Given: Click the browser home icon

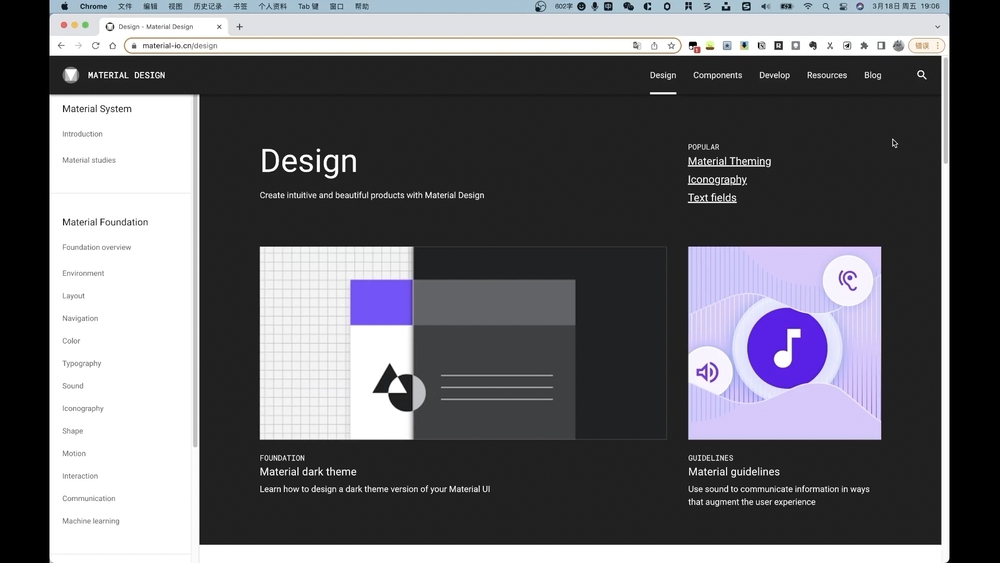Looking at the screenshot, I should pyautogui.click(x=113, y=45).
